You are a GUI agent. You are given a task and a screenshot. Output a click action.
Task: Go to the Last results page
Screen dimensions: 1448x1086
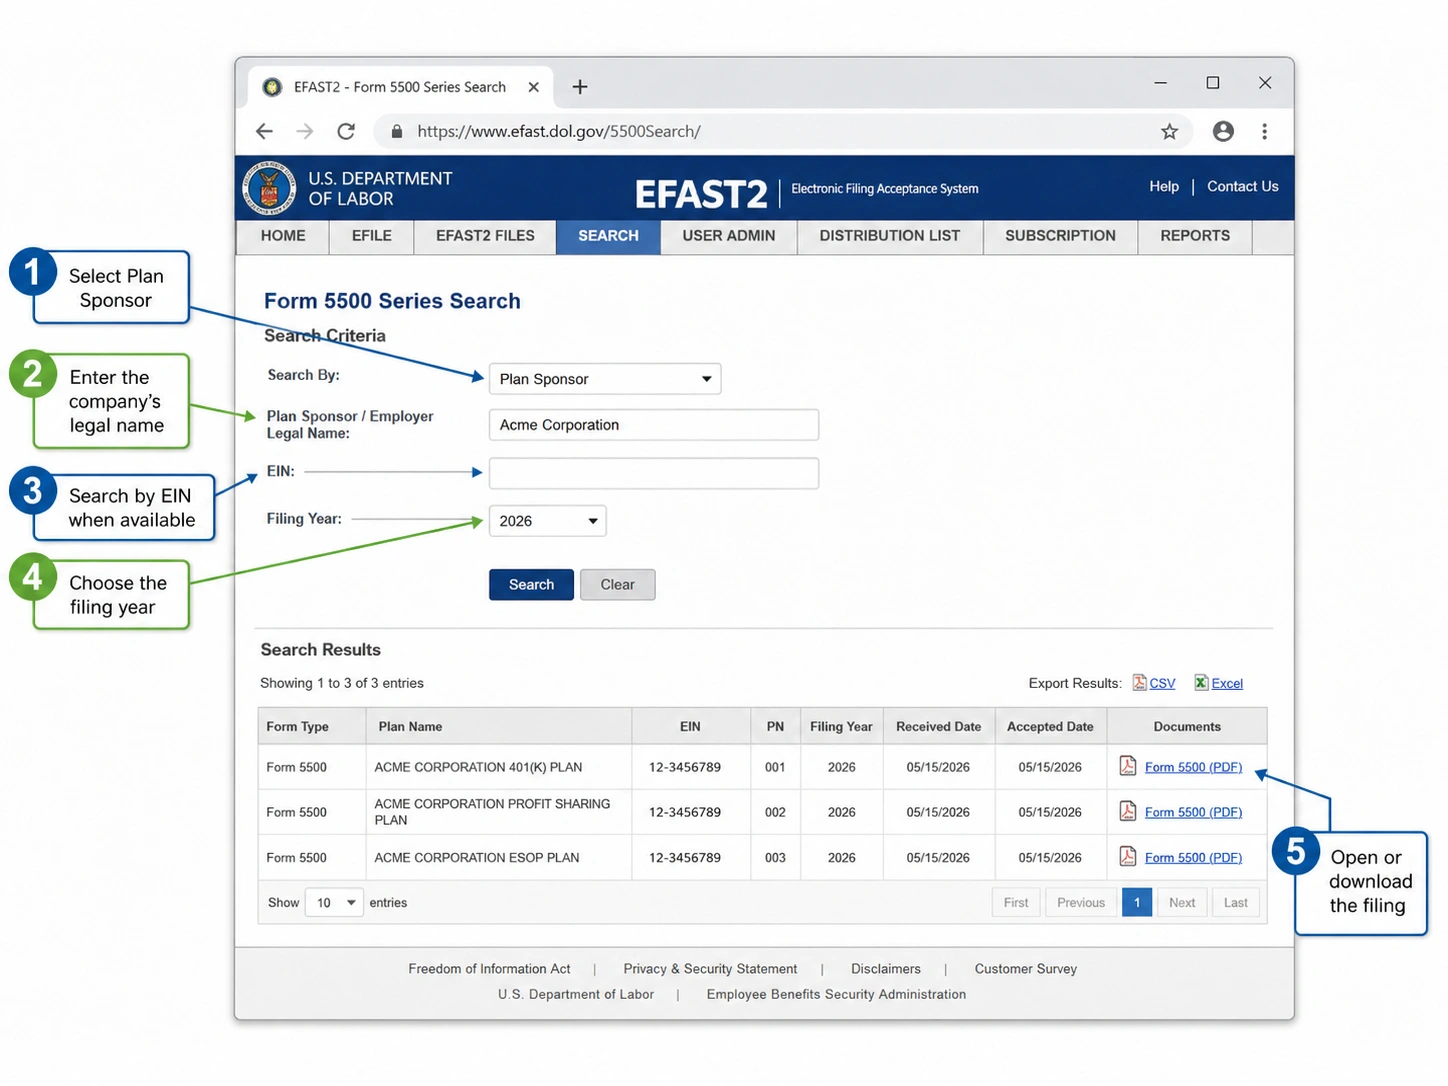1236,903
